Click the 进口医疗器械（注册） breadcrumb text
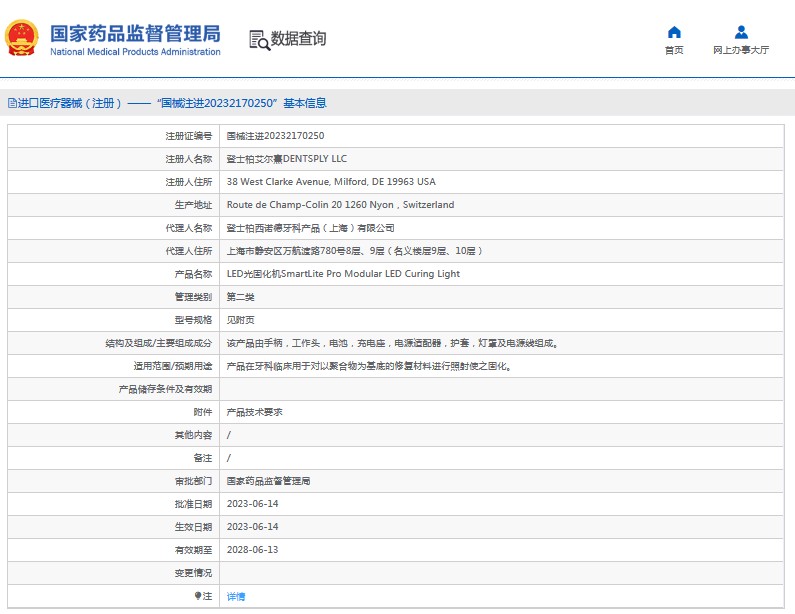The image size is (795, 614). (x=70, y=103)
